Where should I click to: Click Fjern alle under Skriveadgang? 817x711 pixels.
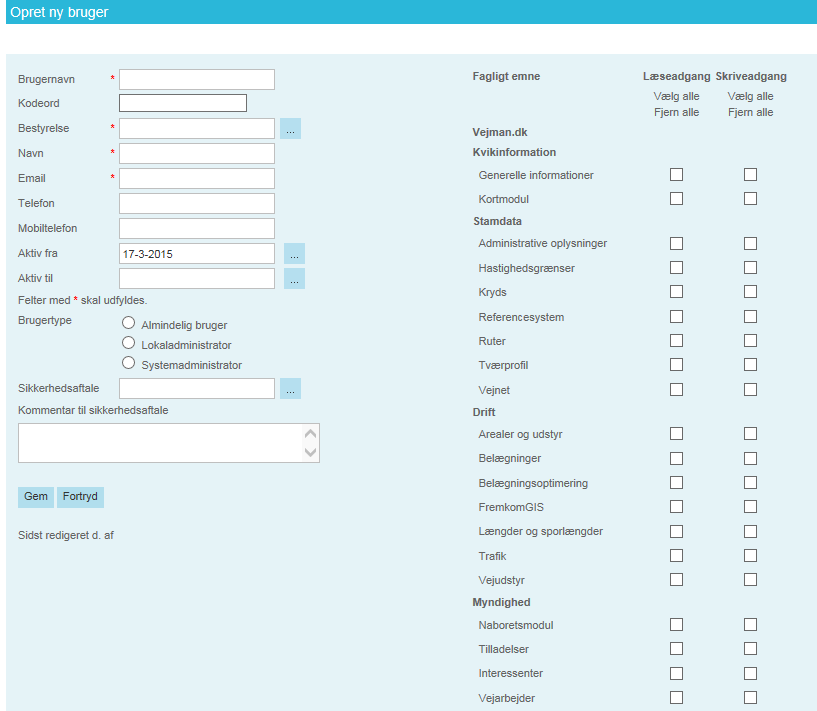pyautogui.click(x=750, y=112)
